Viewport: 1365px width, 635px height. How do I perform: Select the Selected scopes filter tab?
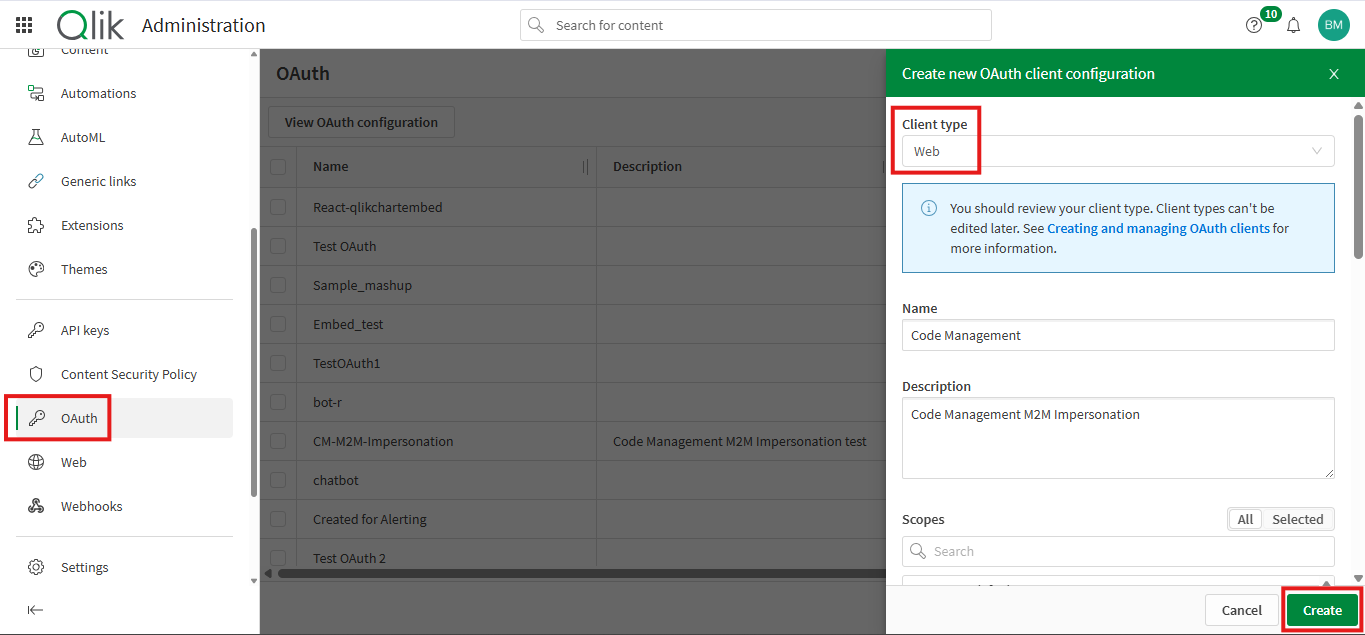[x=1298, y=519]
